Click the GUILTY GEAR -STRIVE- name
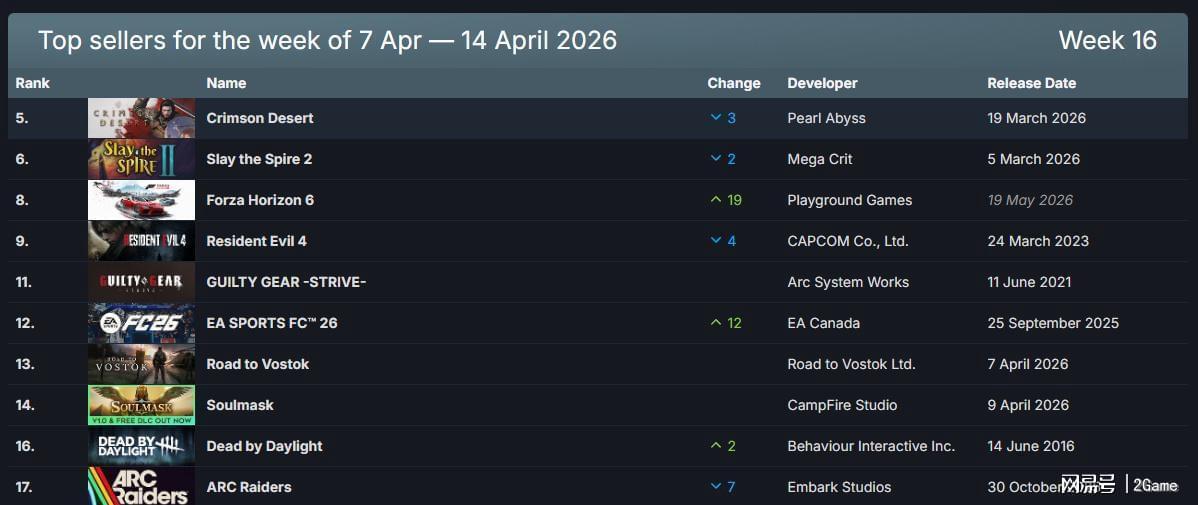This screenshot has width=1198, height=505. pyautogui.click(x=287, y=282)
